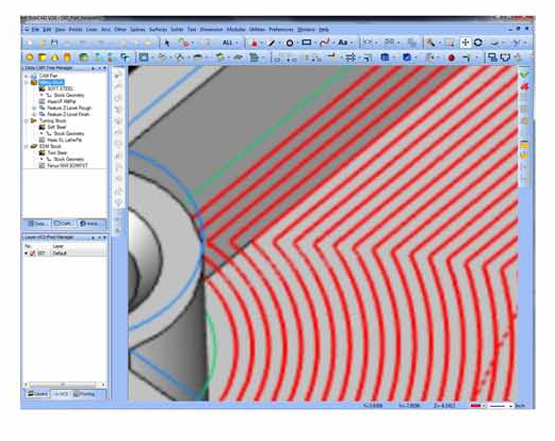Choose the arrow selection pointer tool
This screenshot has width=555, height=441.
point(167,43)
